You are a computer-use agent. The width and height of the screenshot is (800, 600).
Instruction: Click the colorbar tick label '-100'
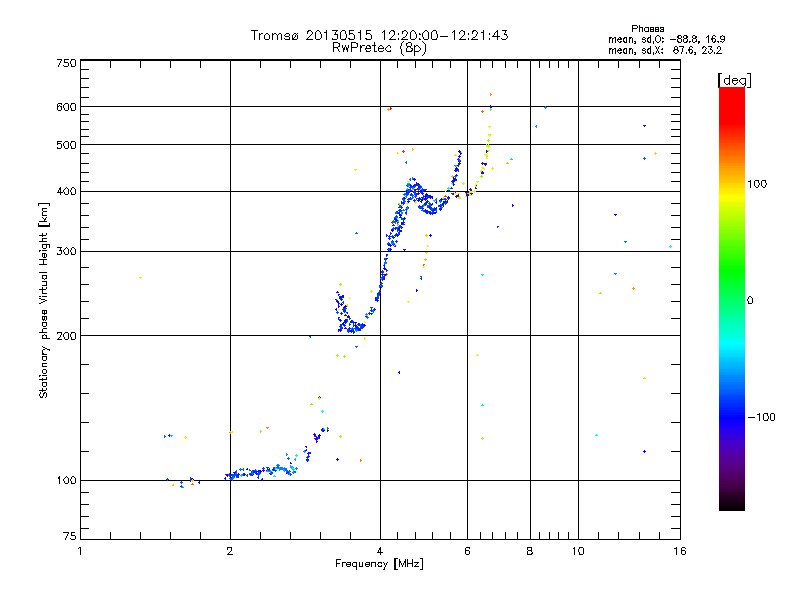point(761,417)
